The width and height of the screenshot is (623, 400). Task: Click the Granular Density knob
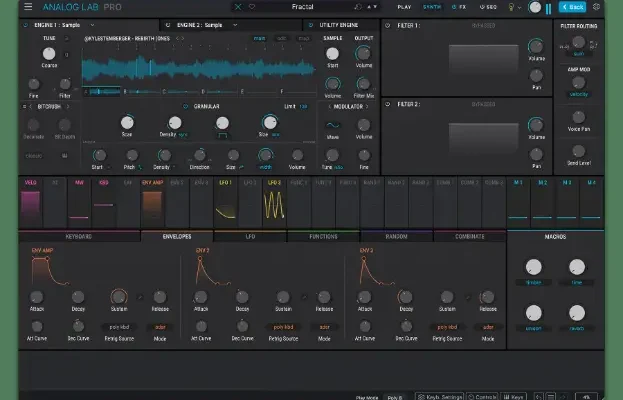(175, 123)
